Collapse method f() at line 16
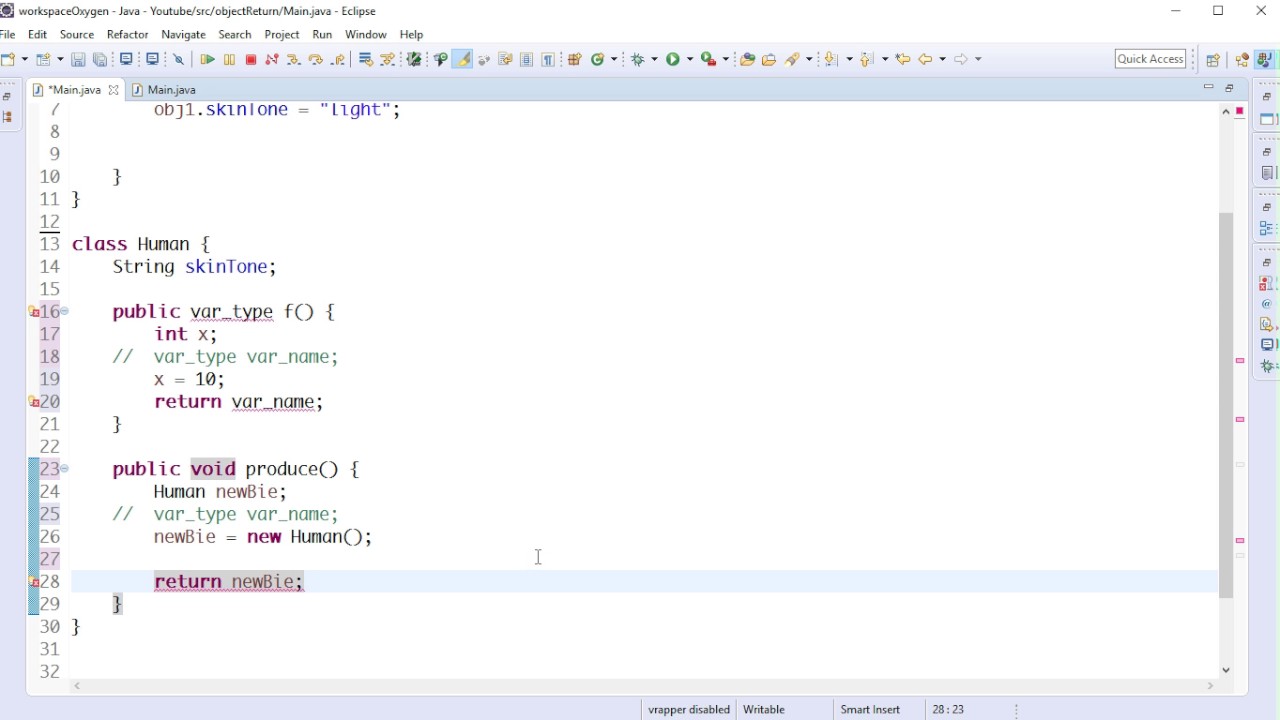Screen dimensions: 1280x720 pos(65,311)
